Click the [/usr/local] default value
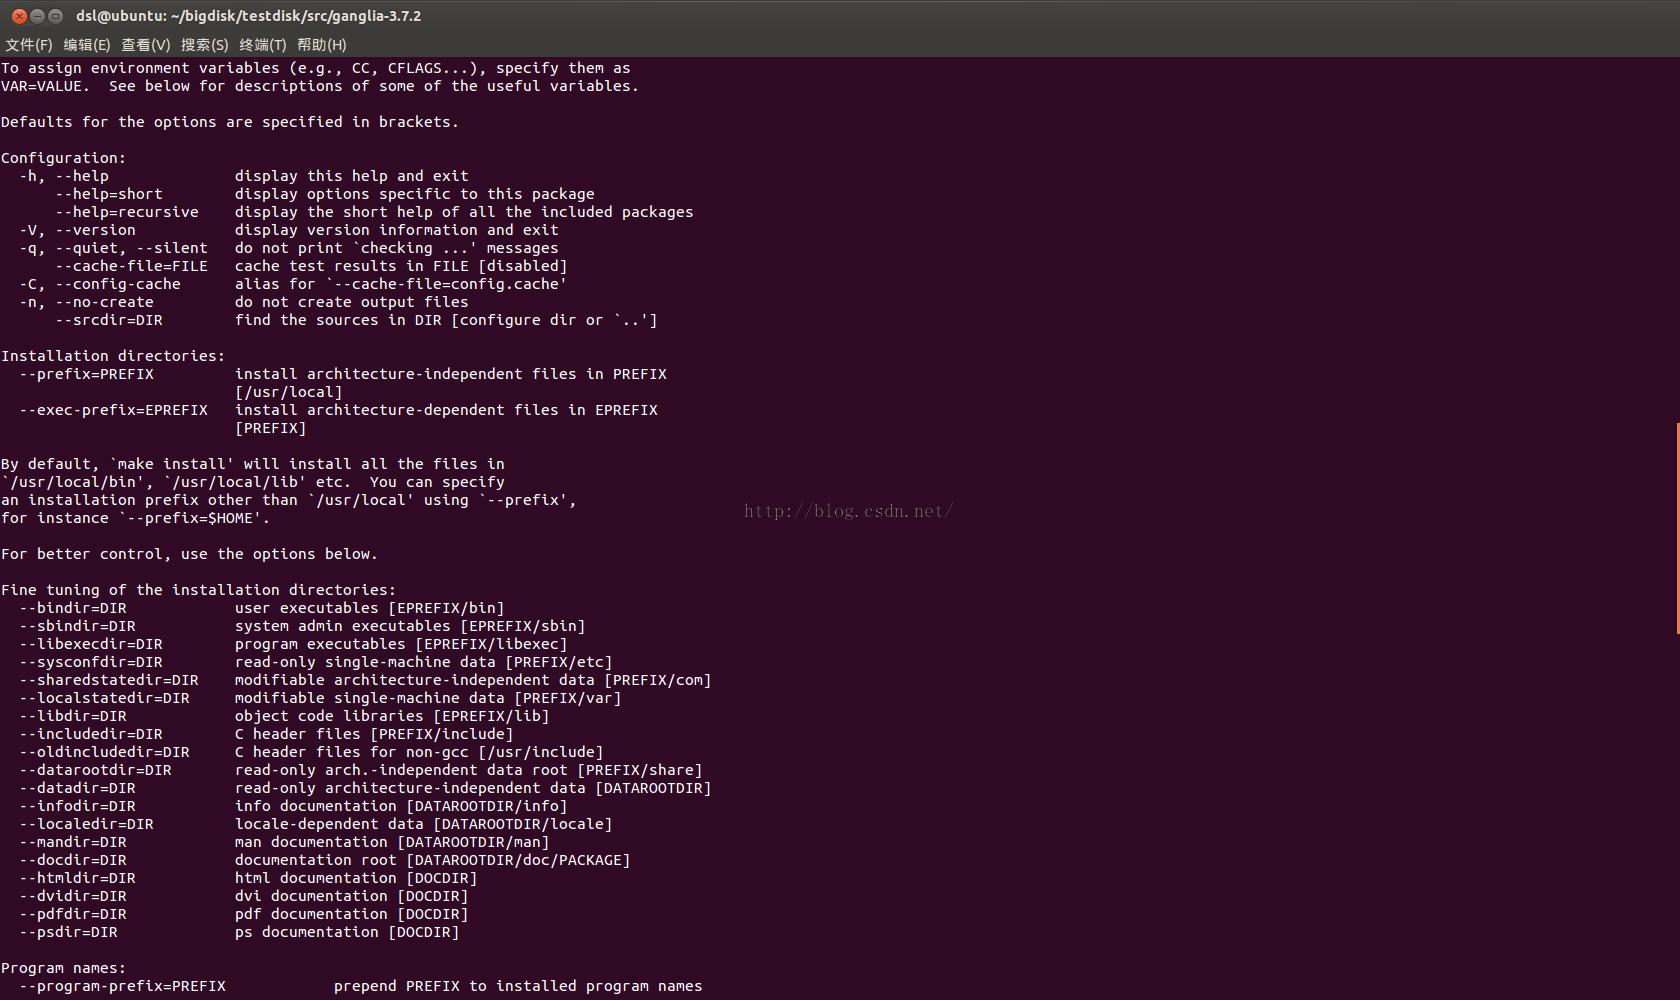Image resolution: width=1680 pixels, height=1000 pixels. [x=289, y=392]
